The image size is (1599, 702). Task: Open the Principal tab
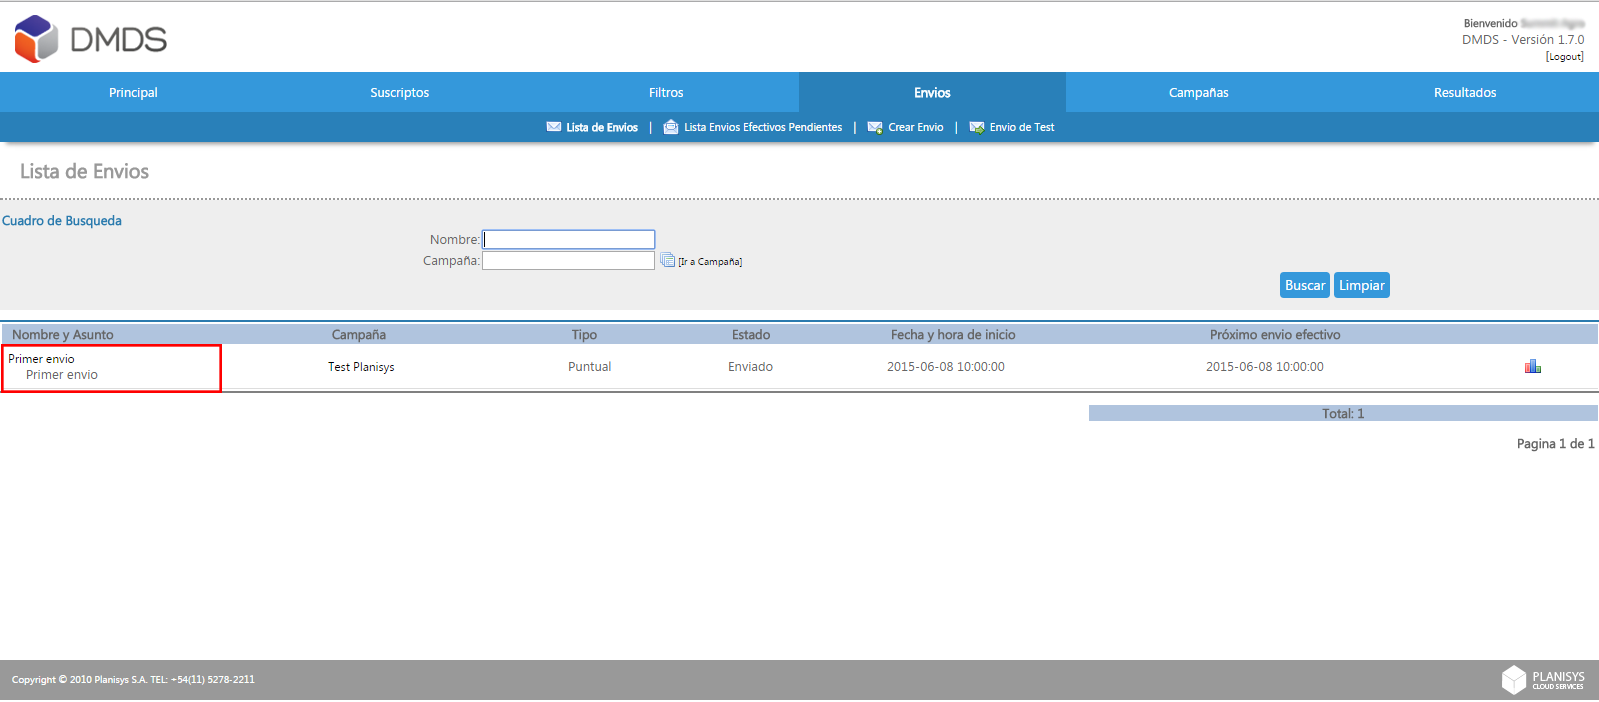133,92
